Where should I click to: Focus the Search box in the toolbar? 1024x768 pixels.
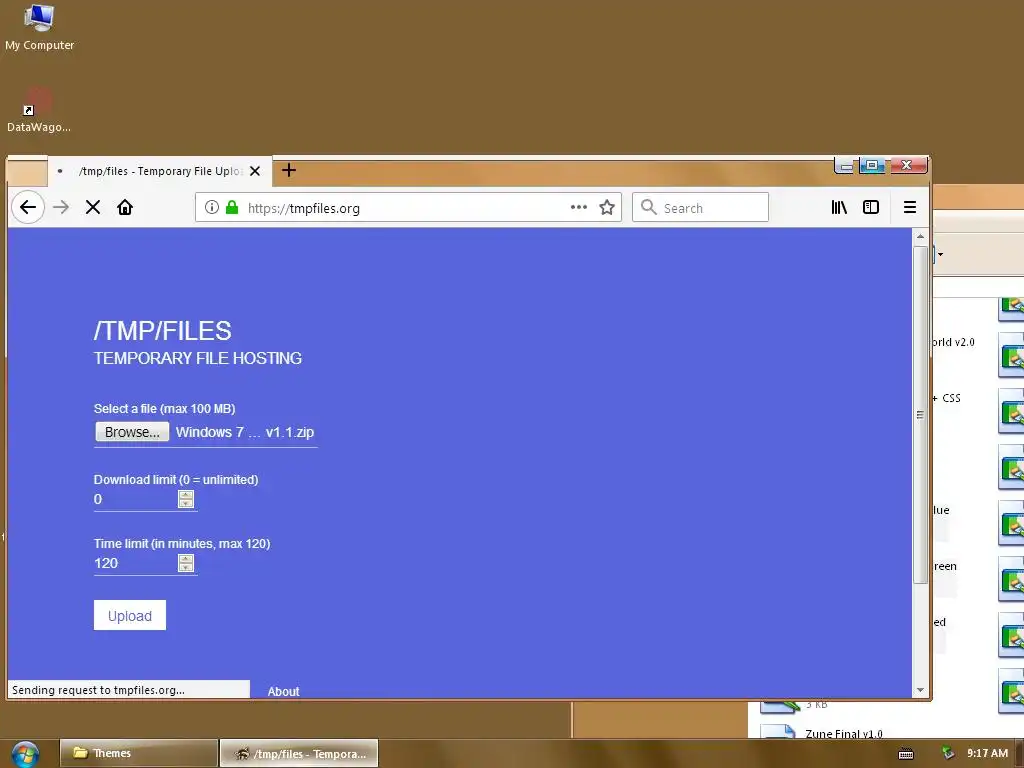(700, 208)
